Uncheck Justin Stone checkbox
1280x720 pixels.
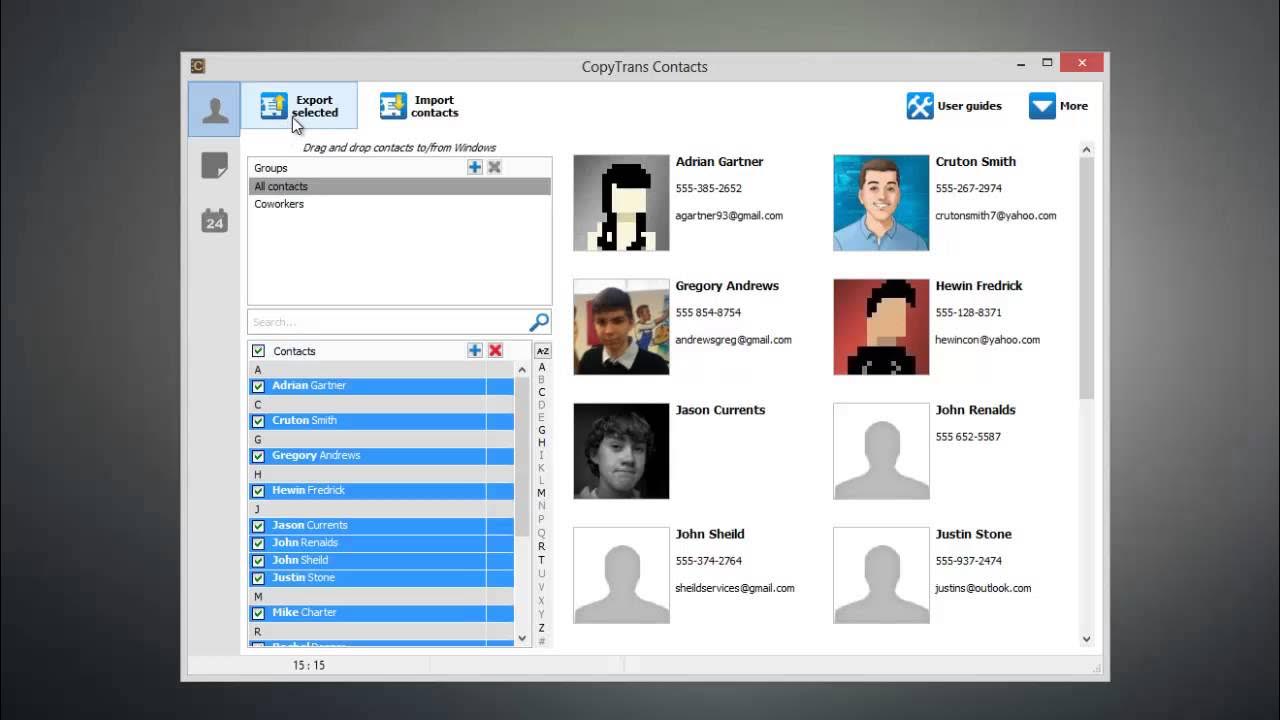258,578
